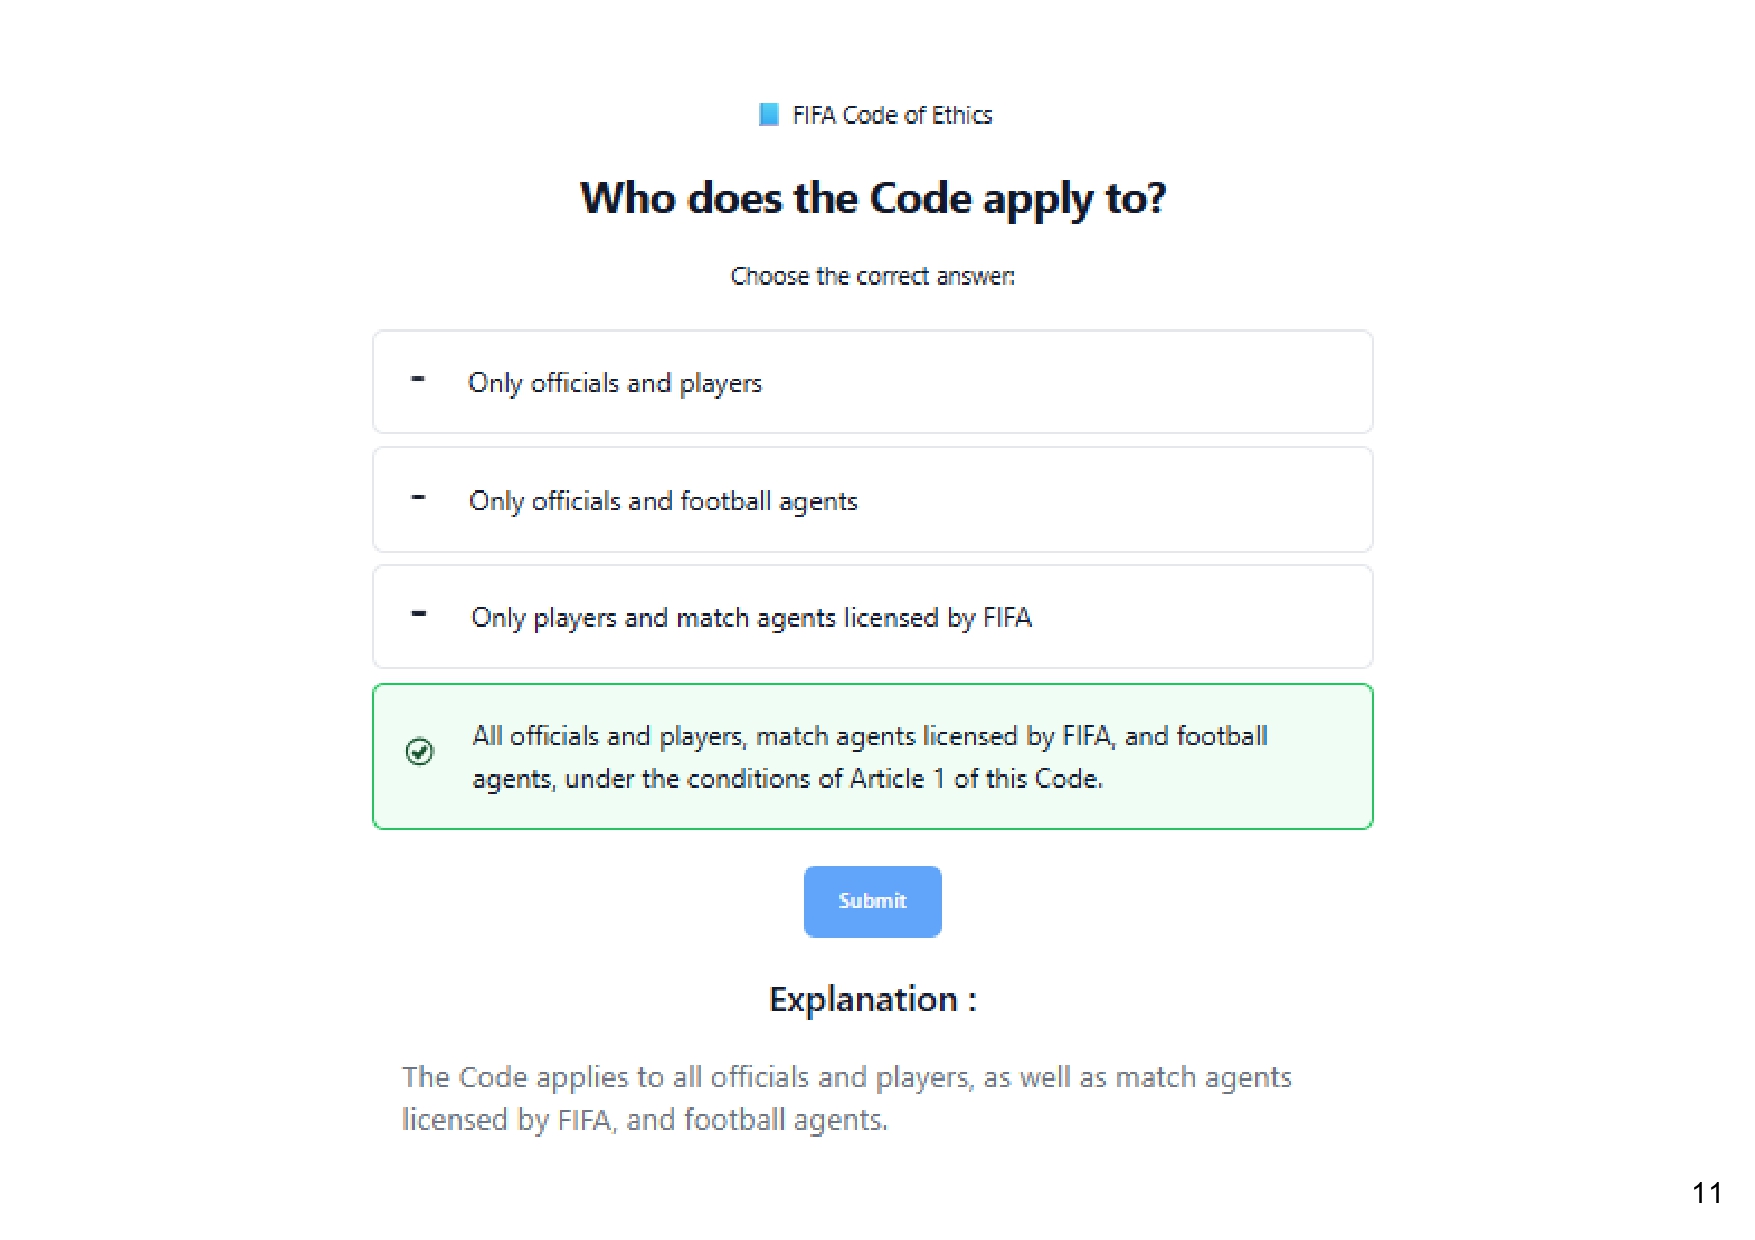Viewport: 1755px width, 1240px height.
Task: Click the explanation paragraph text
Action: click(x=847, y=1098)
